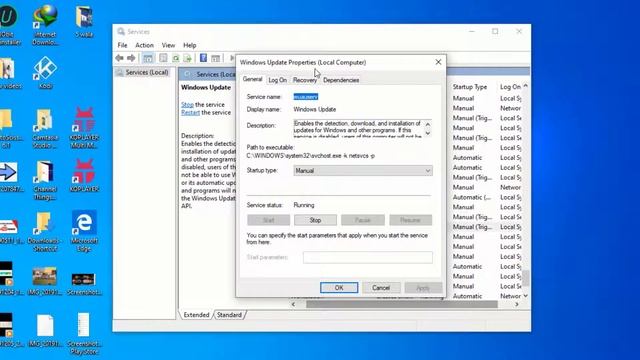Click the services list horizontal scrollbar thumb
Viewport: 640px width, 360px height.
pyautogui.click(x=402, y=304)
